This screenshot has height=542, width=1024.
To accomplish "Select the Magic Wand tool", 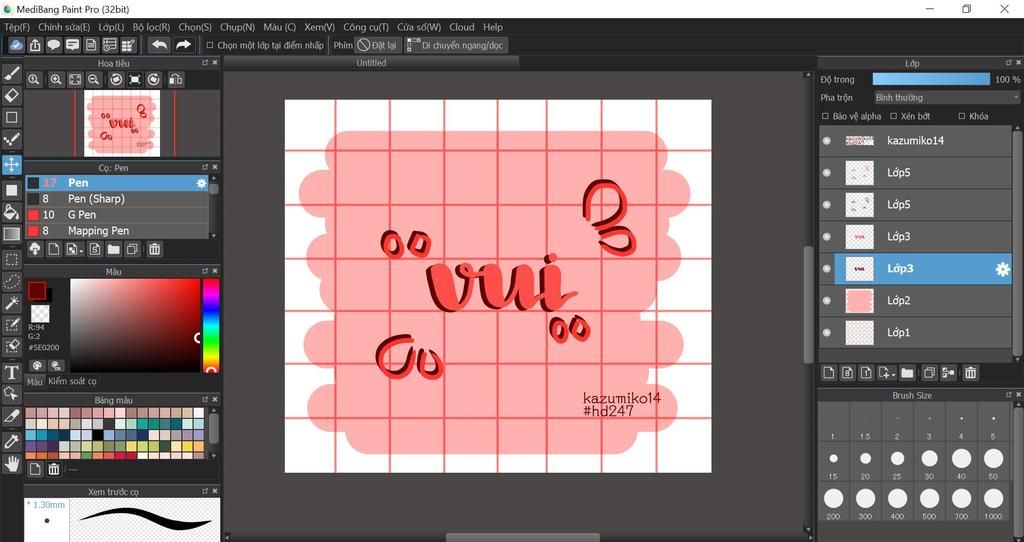I will coord(12,303).
